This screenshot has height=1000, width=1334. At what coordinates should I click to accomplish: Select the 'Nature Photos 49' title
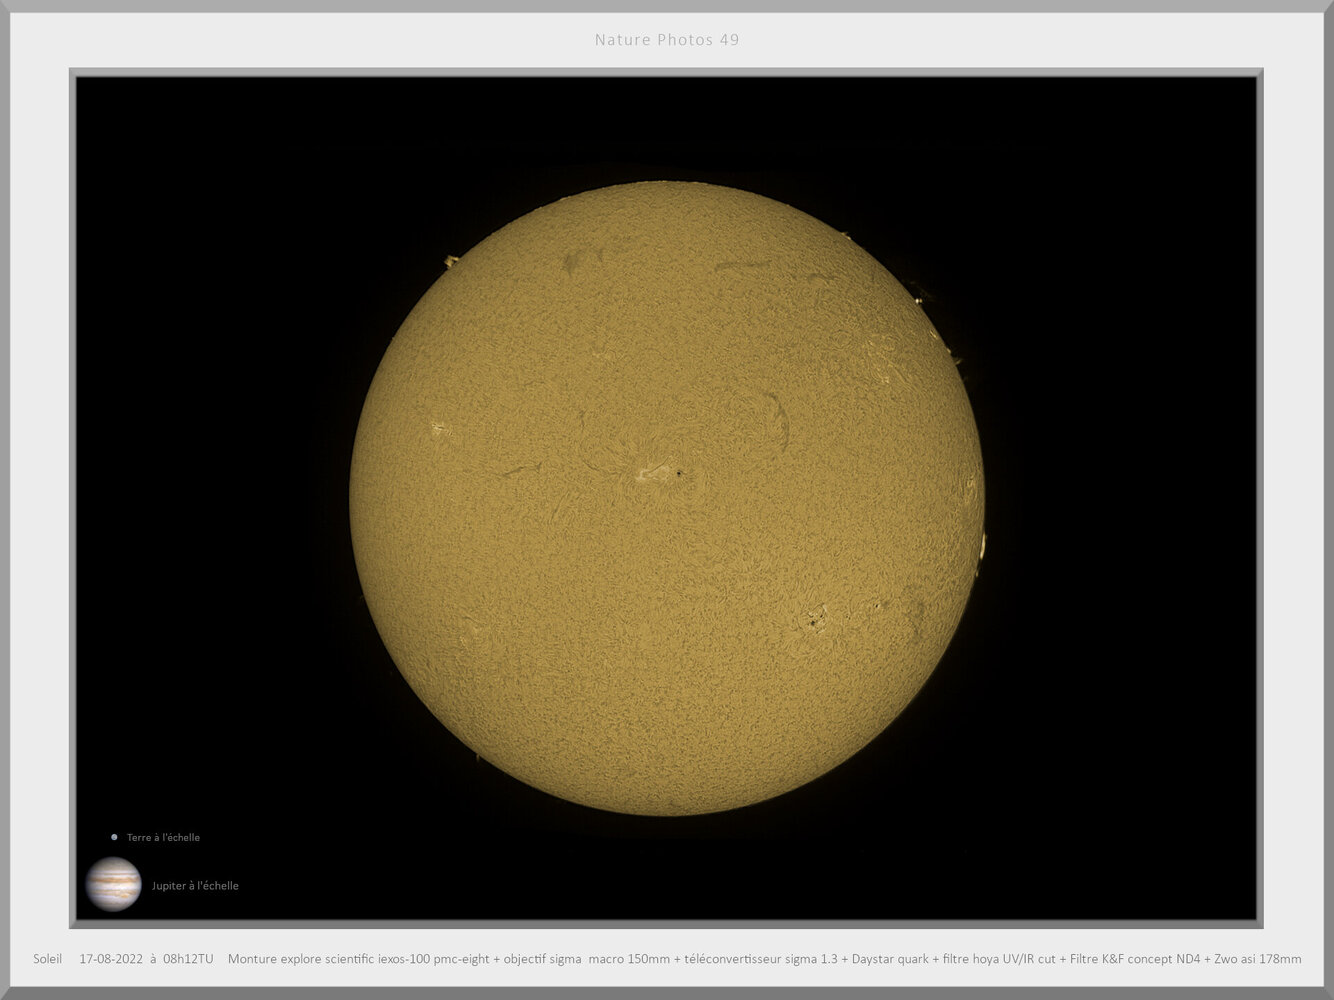(x=666, y=40)
